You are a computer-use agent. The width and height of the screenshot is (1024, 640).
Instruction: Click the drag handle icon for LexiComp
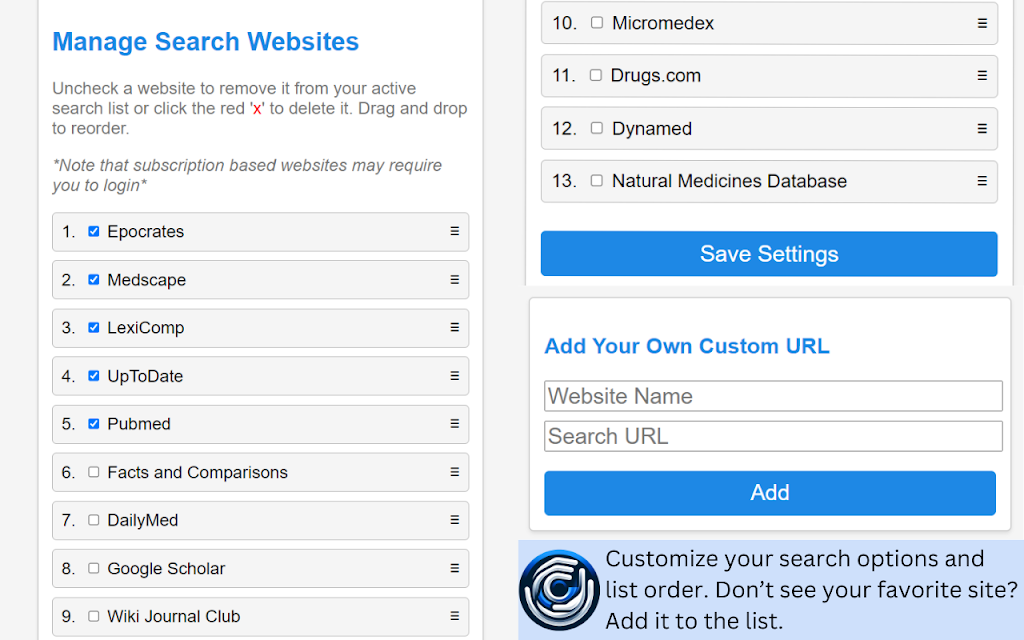455,327
